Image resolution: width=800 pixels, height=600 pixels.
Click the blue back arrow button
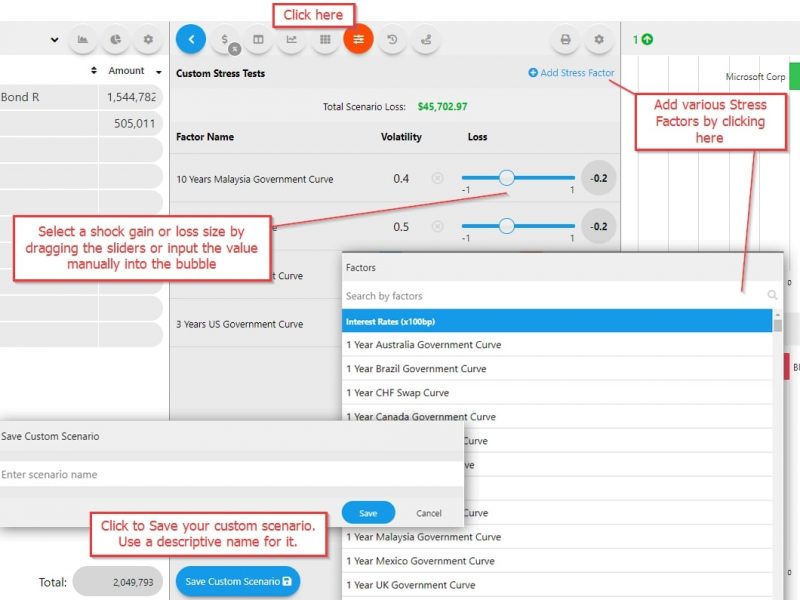191,40
